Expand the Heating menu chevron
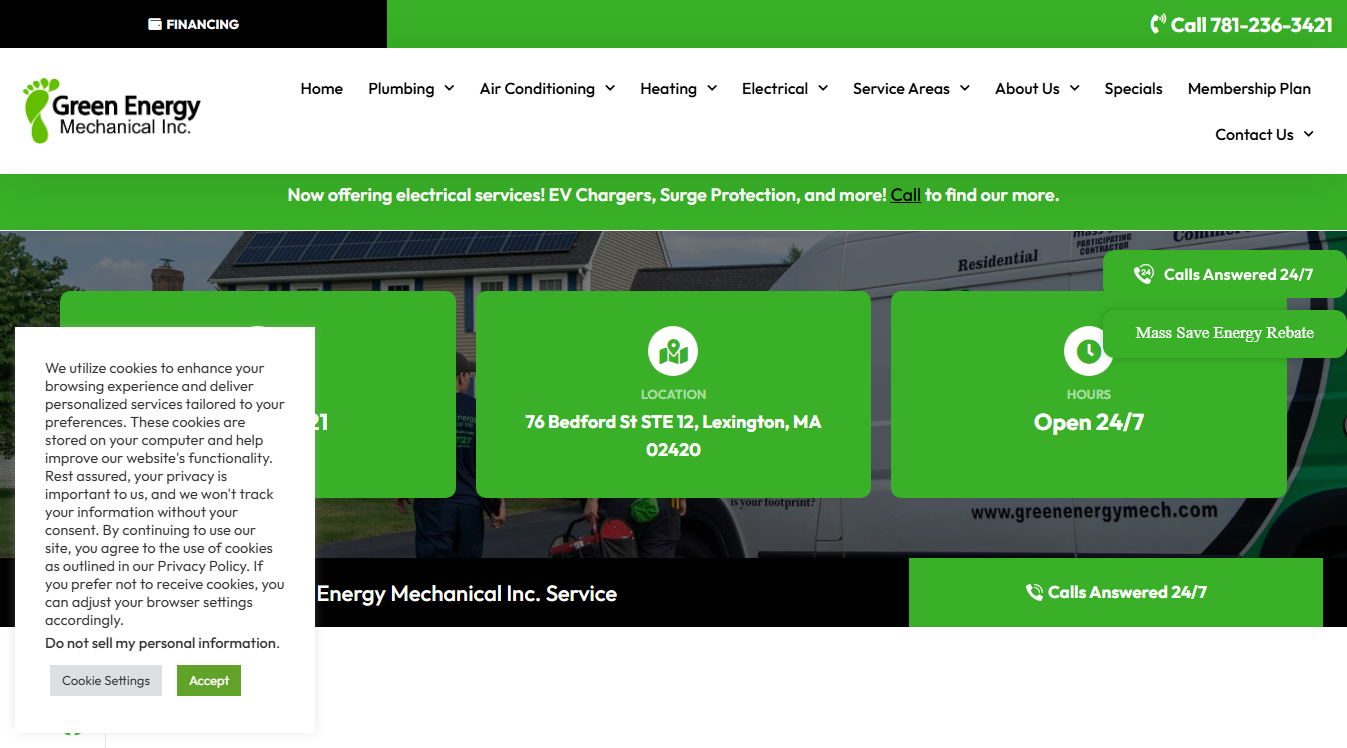The image size is (1347, 748). (712, 88)
